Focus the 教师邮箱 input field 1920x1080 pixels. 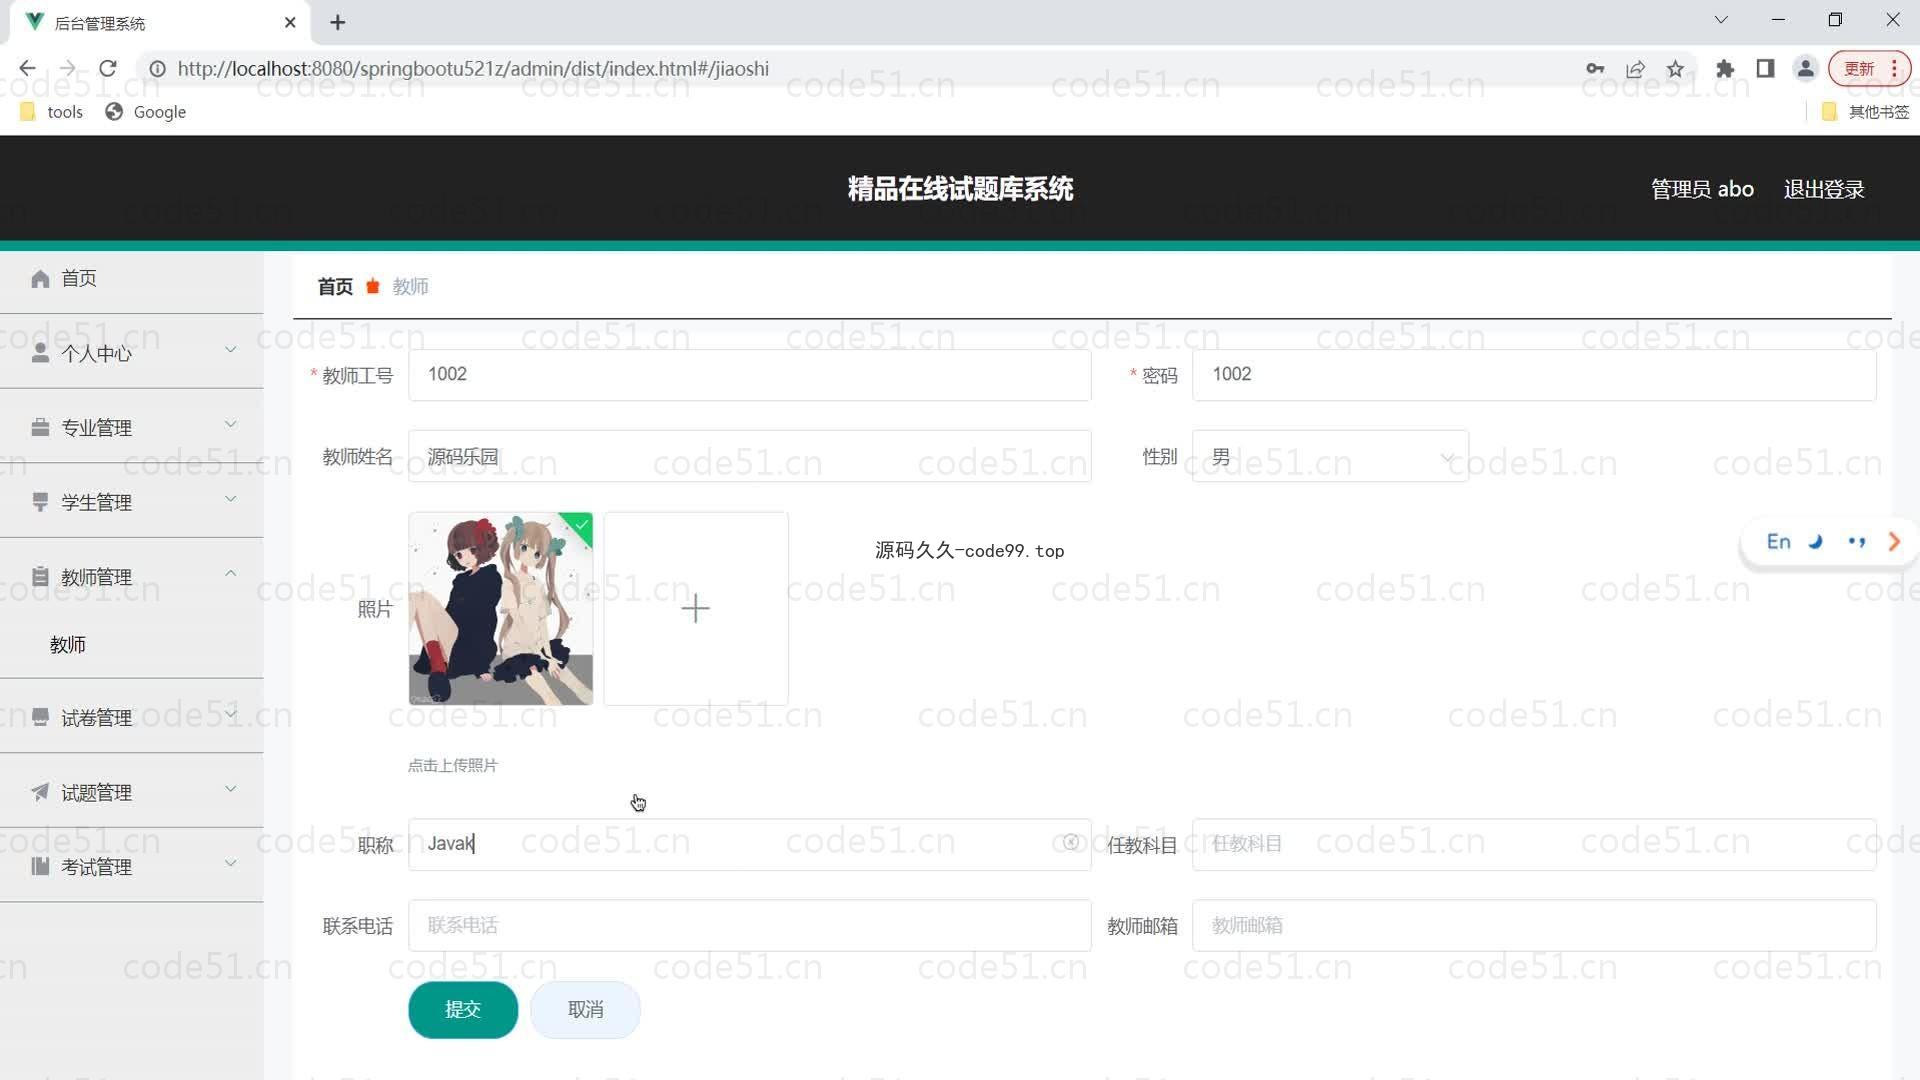click(x=1534, y=926)
